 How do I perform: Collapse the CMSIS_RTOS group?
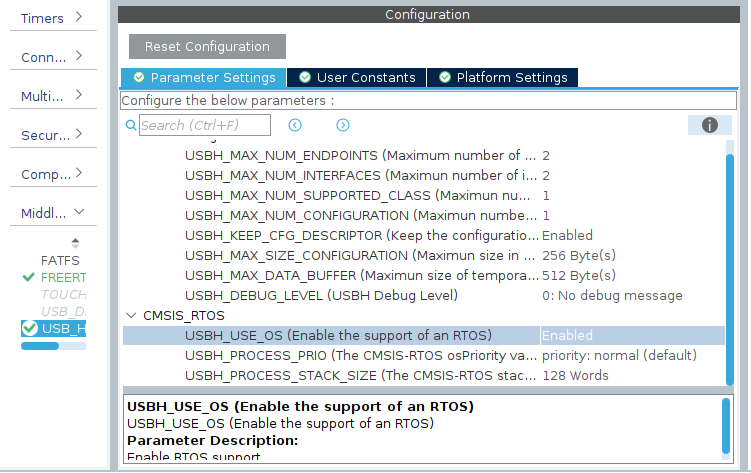pyautogui.click(x=131, y=315)
